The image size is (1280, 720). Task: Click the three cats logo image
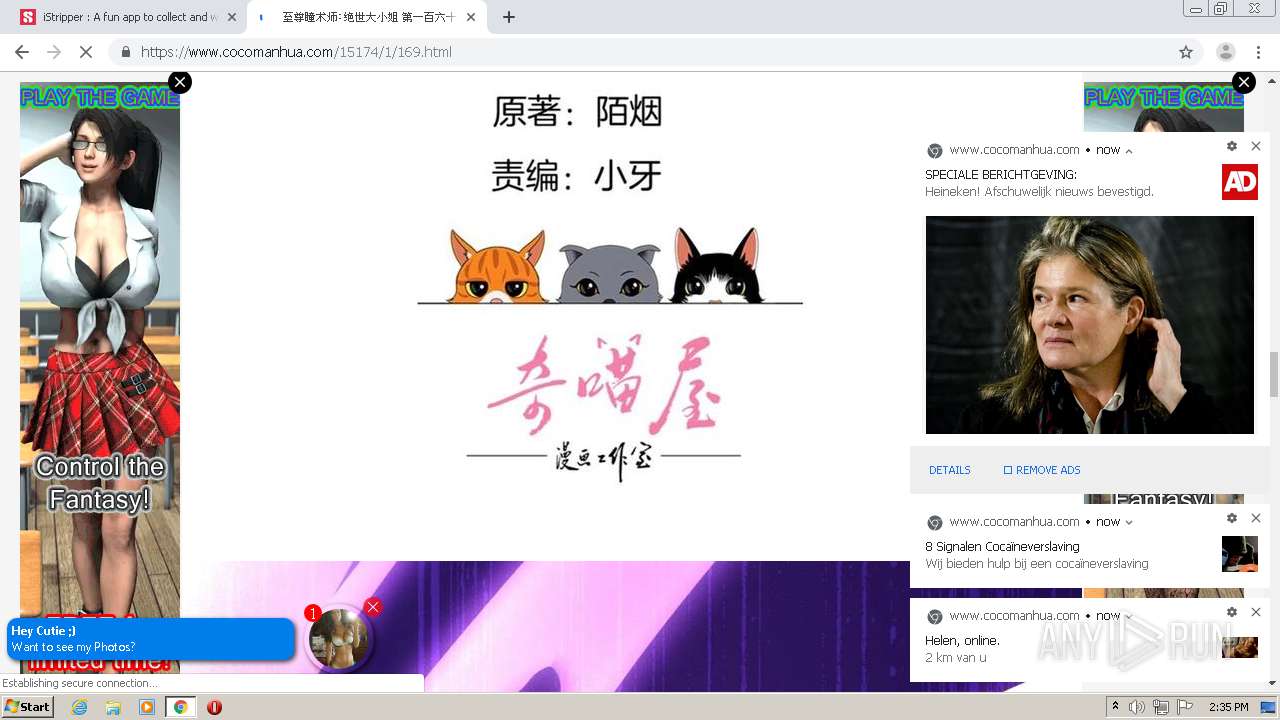click(x=610, y=265)
